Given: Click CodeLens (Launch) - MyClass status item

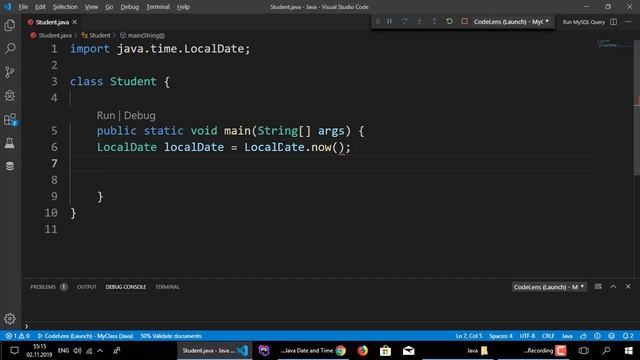Looking at the screenshot, I should pos(85,336).
